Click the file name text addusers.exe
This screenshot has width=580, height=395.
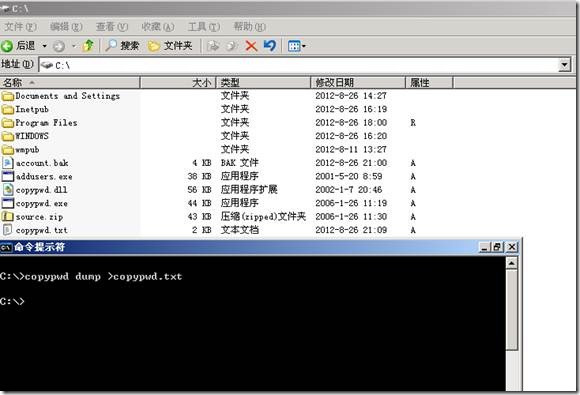(44, 177)
